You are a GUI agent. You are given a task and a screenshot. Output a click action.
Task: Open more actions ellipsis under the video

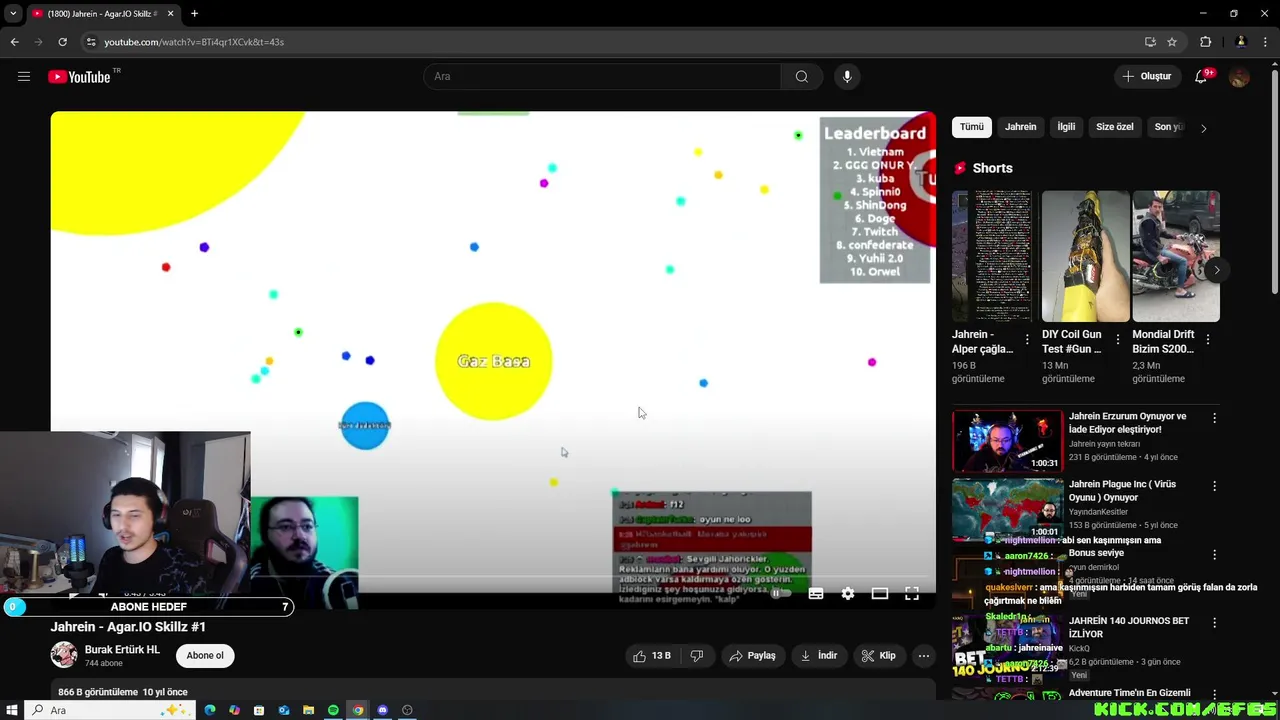(924, 656)
